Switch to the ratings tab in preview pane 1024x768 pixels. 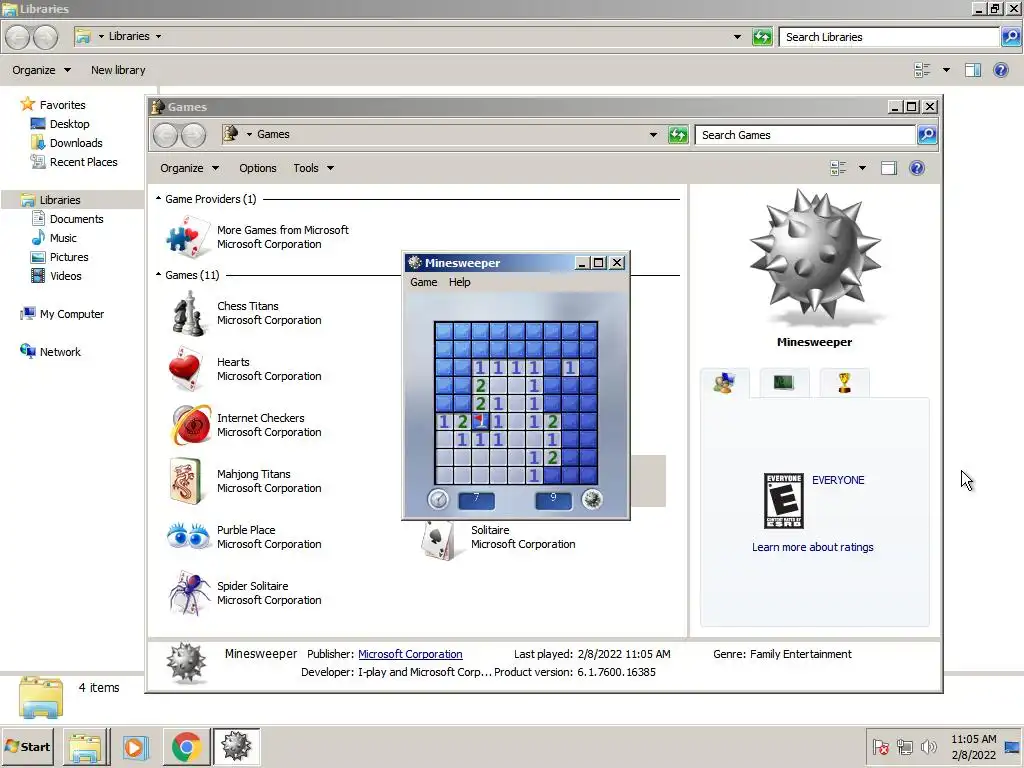point(724,383)
